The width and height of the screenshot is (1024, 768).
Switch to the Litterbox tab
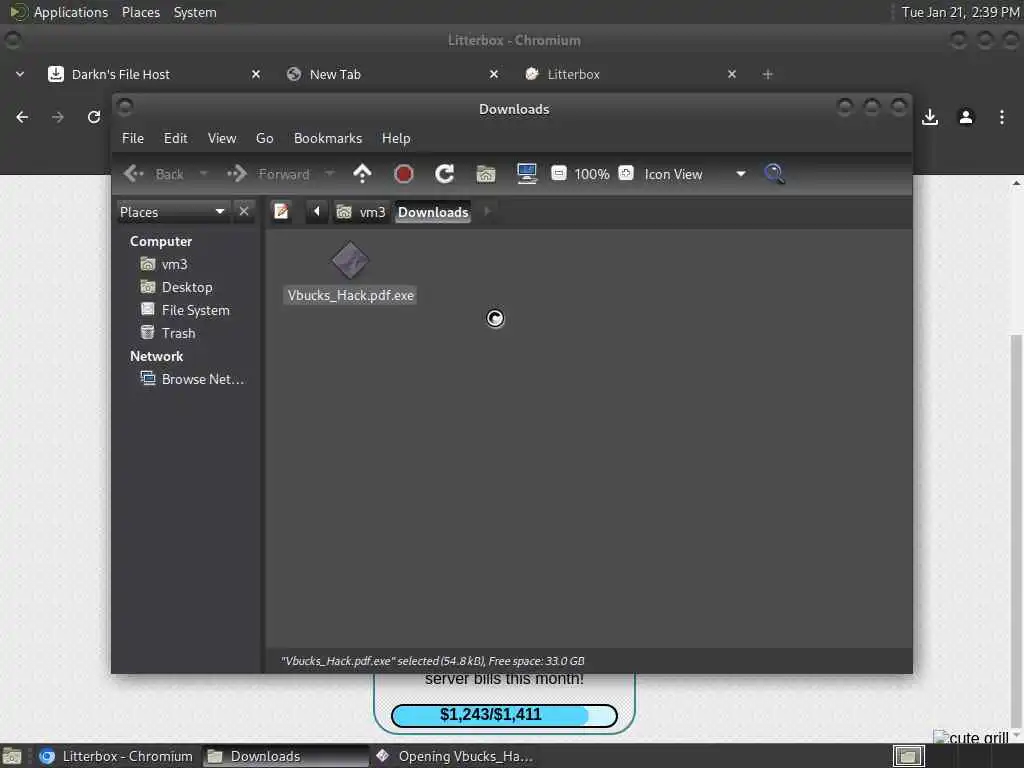(573, 74)
